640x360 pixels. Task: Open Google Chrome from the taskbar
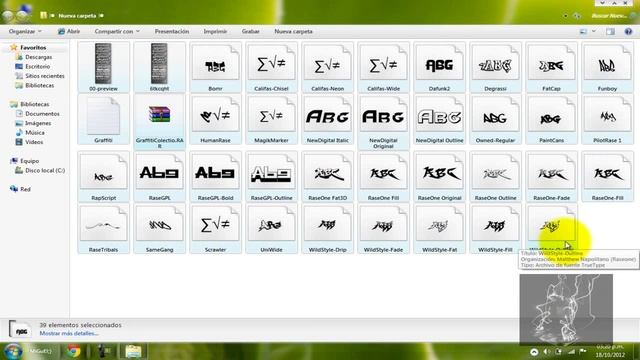pyautogui.click(x=74, y=351)
